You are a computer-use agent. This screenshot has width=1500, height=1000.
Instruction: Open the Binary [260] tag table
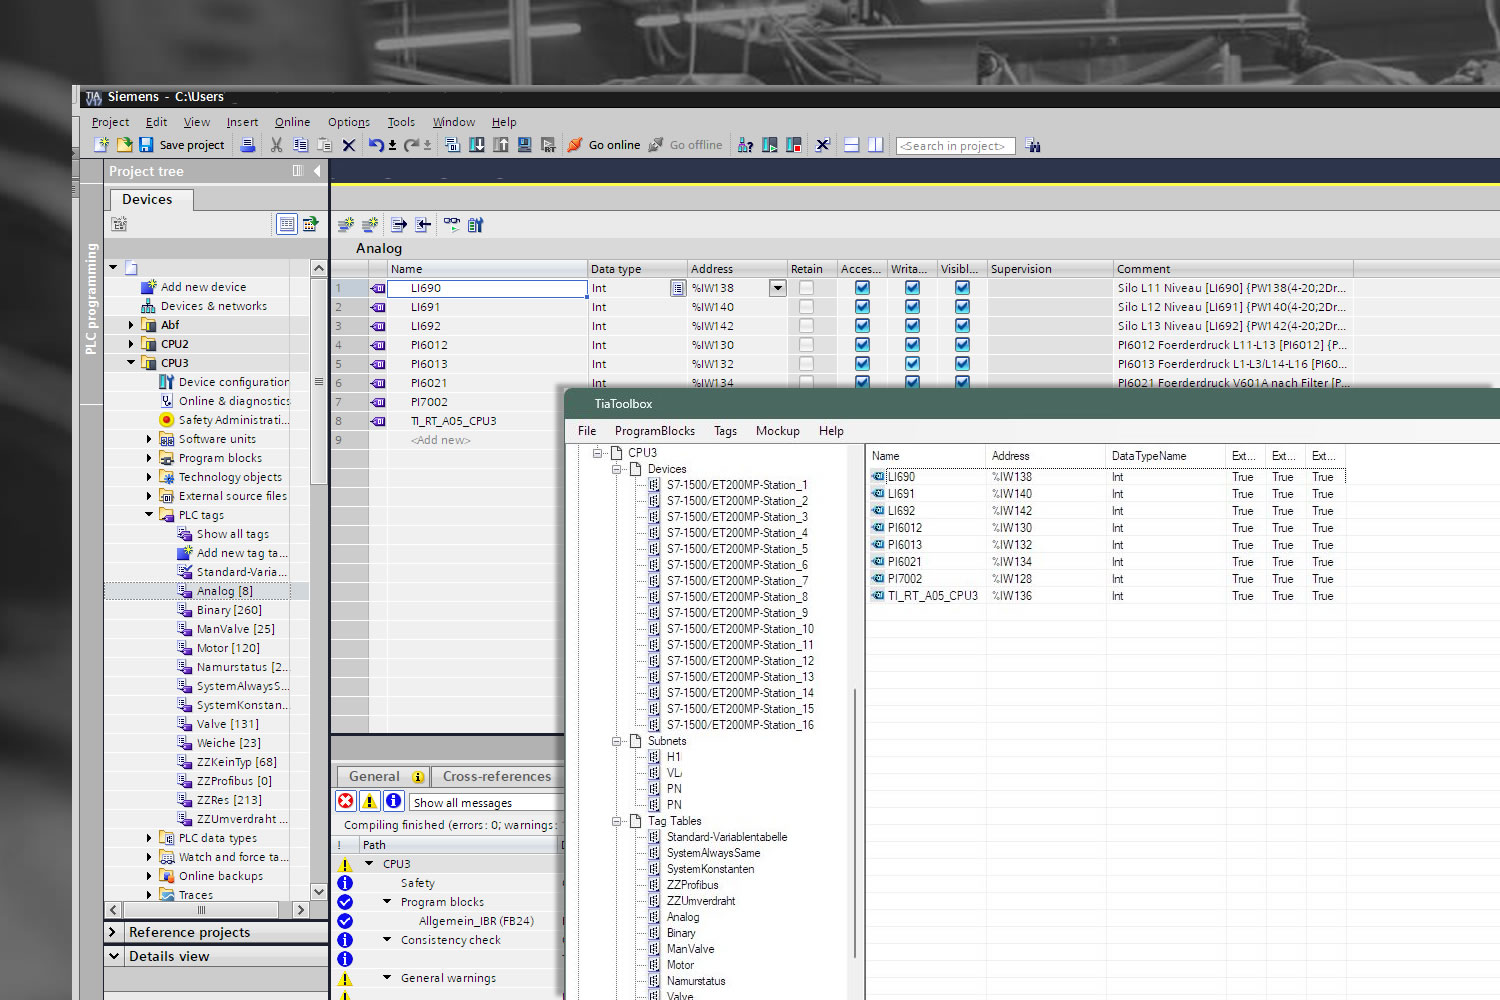[x=229, y=610]
